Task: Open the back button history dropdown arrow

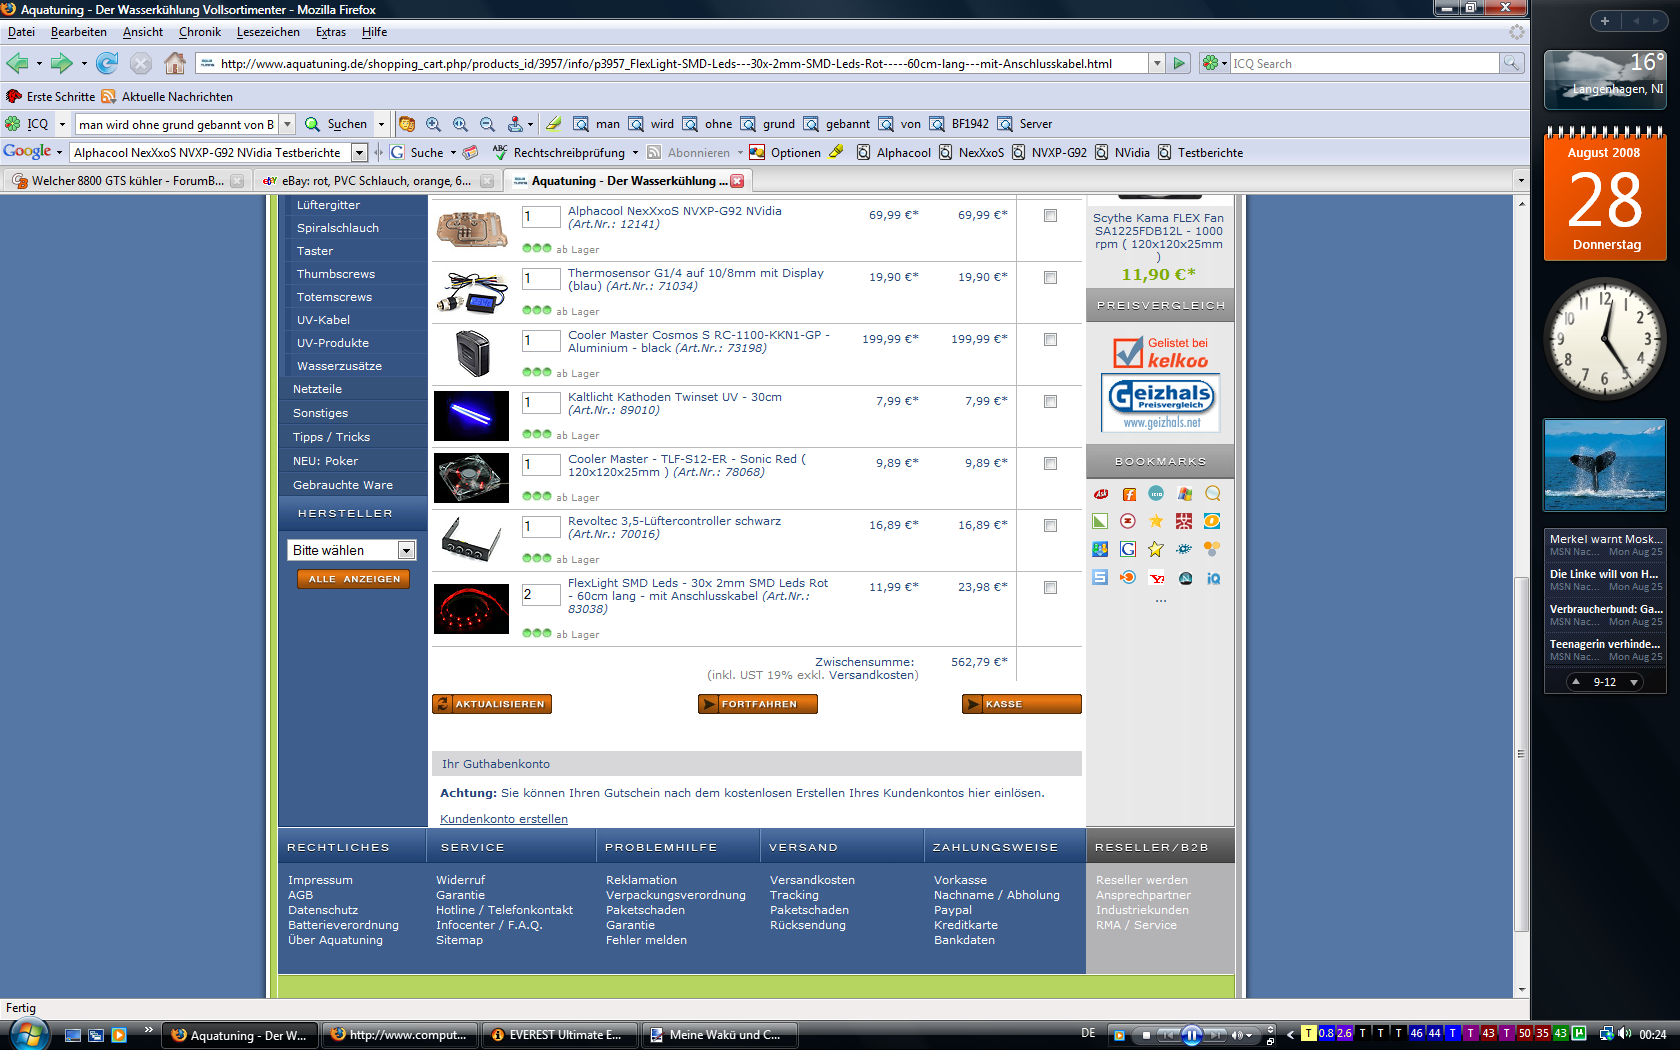Action: point(39,63)
